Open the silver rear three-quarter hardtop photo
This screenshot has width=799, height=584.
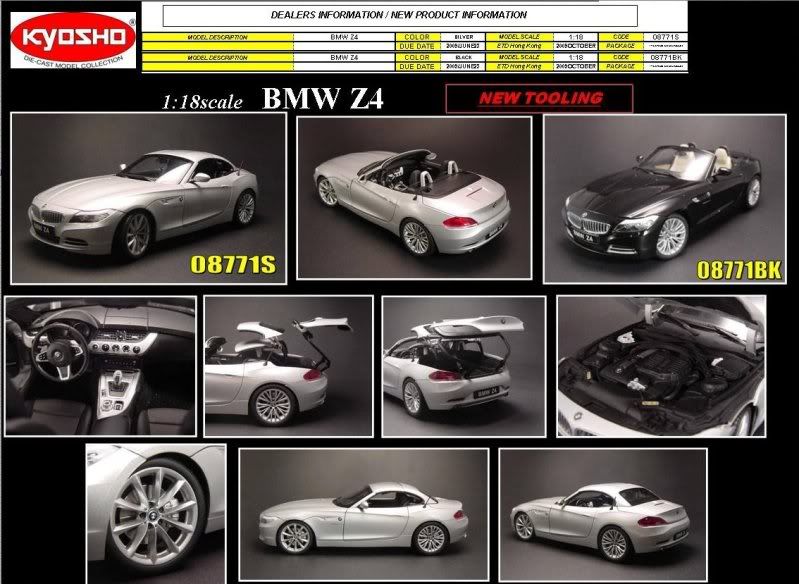tap(603, 515)
